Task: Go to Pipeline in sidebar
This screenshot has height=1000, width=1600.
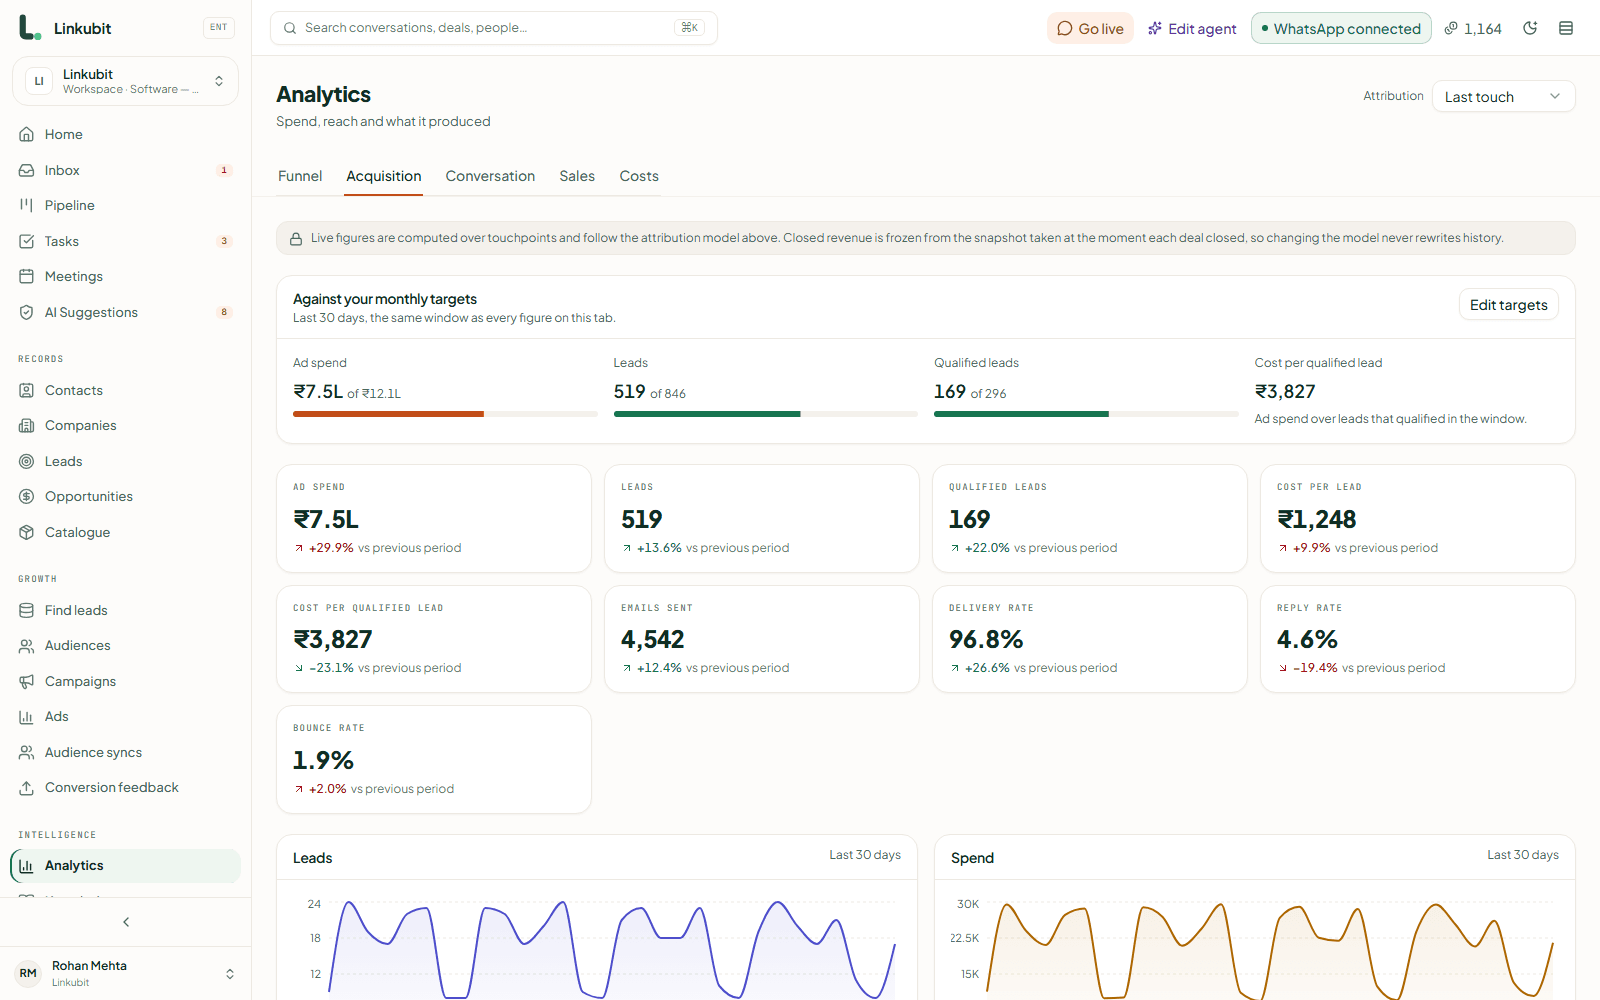Action: coord(125,205)
